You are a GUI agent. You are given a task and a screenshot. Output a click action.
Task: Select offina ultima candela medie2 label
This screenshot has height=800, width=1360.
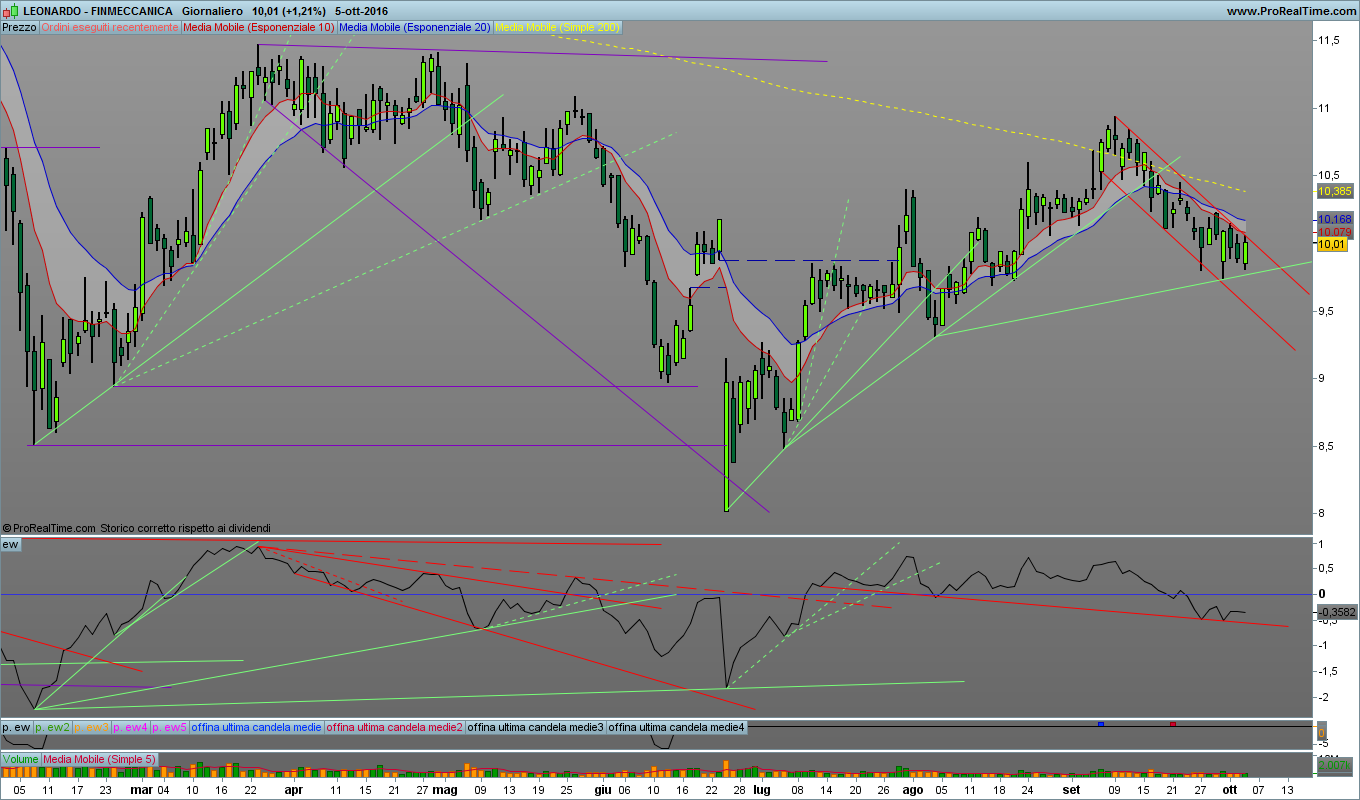click(394, 727)
